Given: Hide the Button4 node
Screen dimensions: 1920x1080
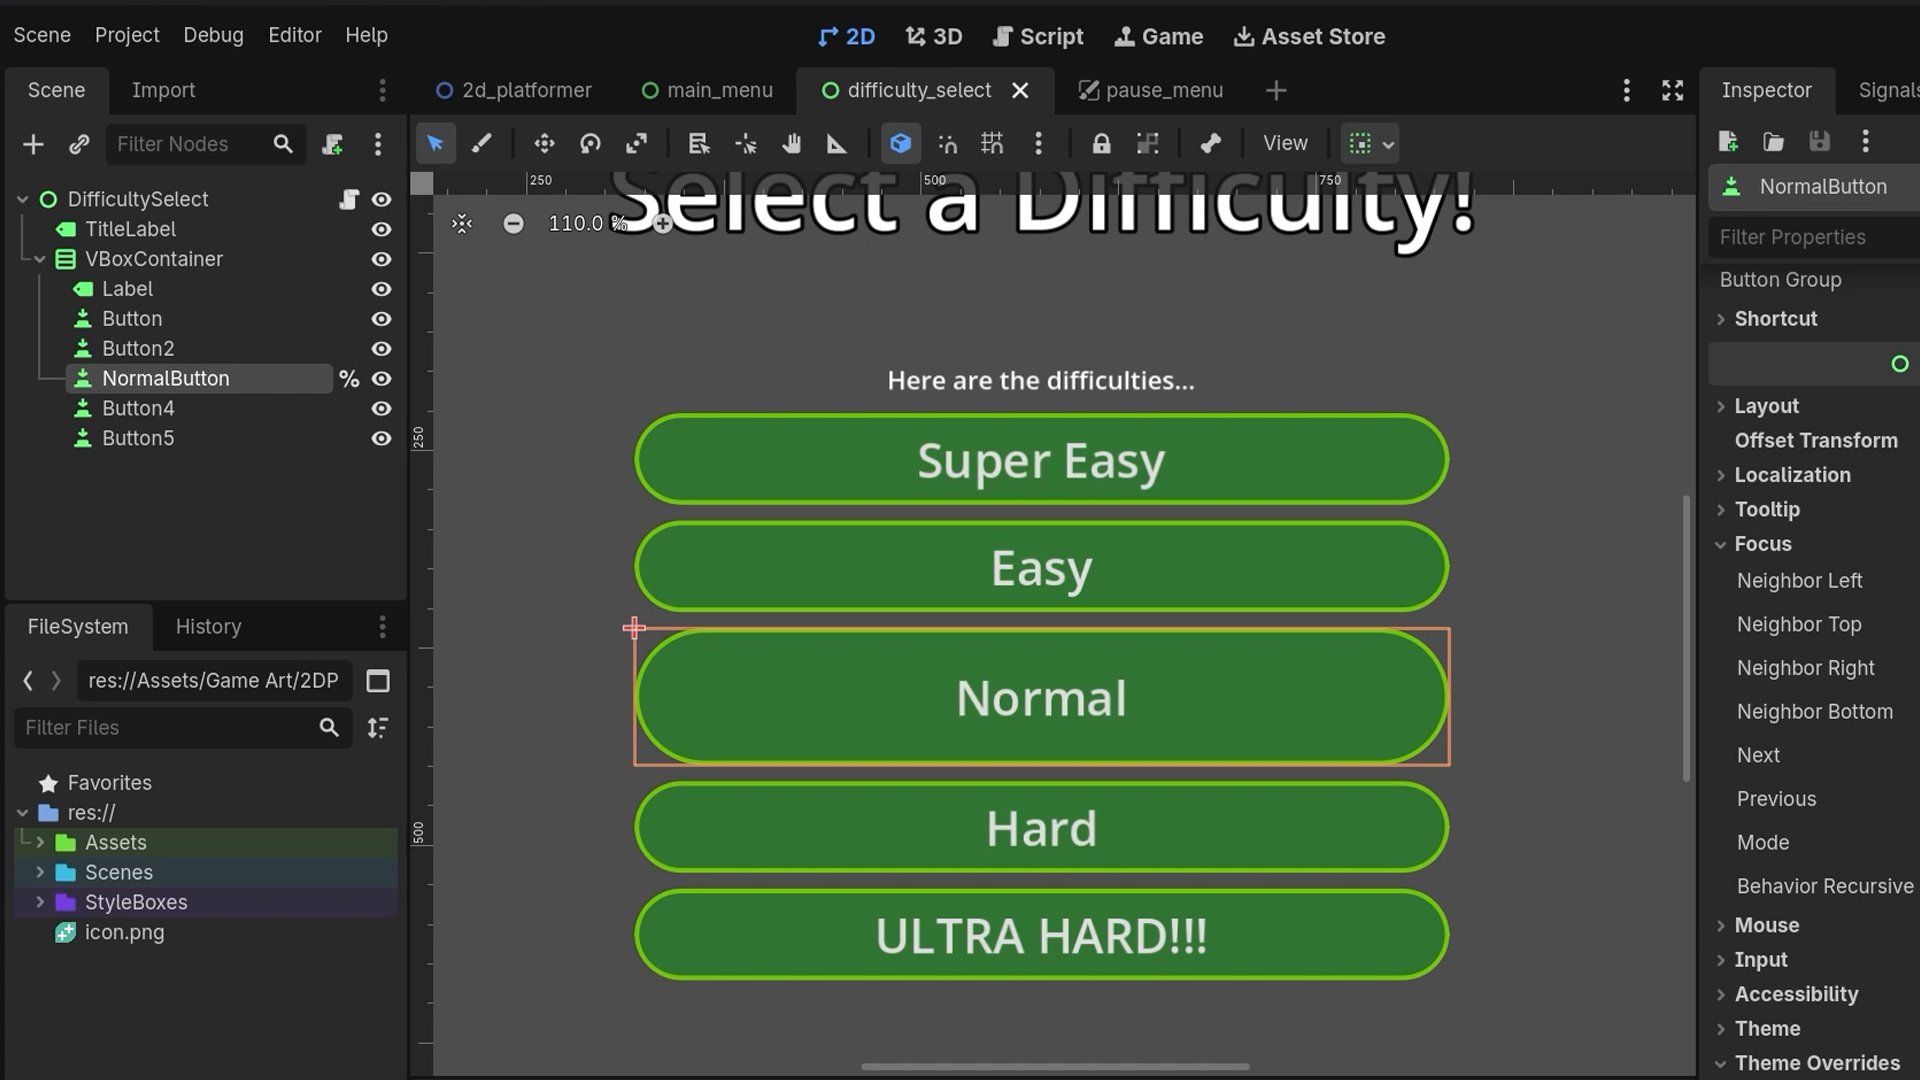Looking at the screenshot, I should click(x=381, y=409).
